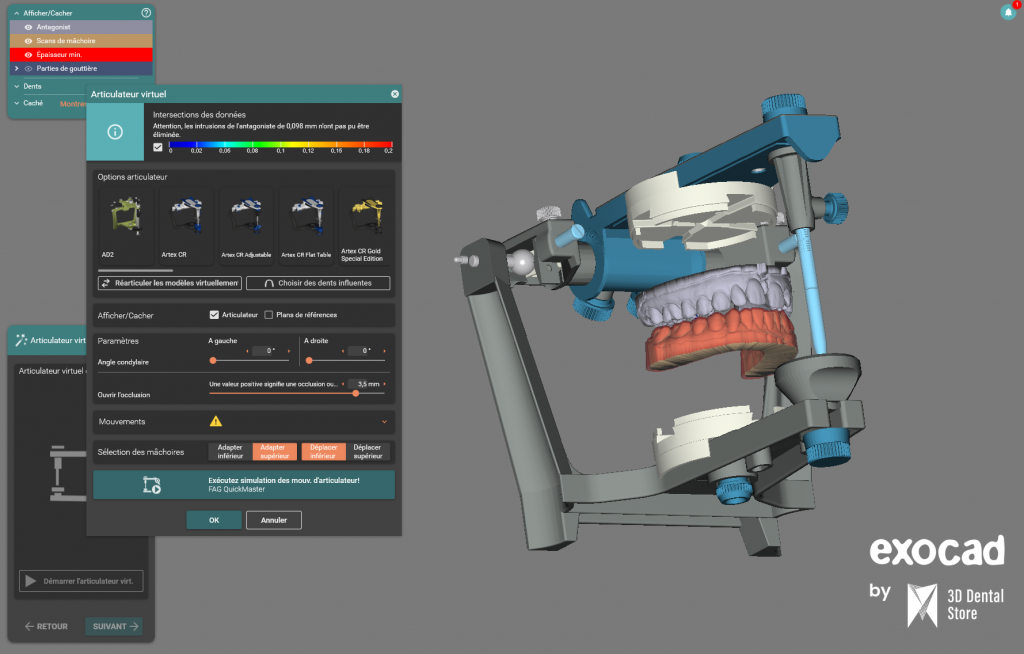Click the Ouvrir l'occlusion slider handle
The height and width of the screenshot is (654, 1024).
point(356,393)
